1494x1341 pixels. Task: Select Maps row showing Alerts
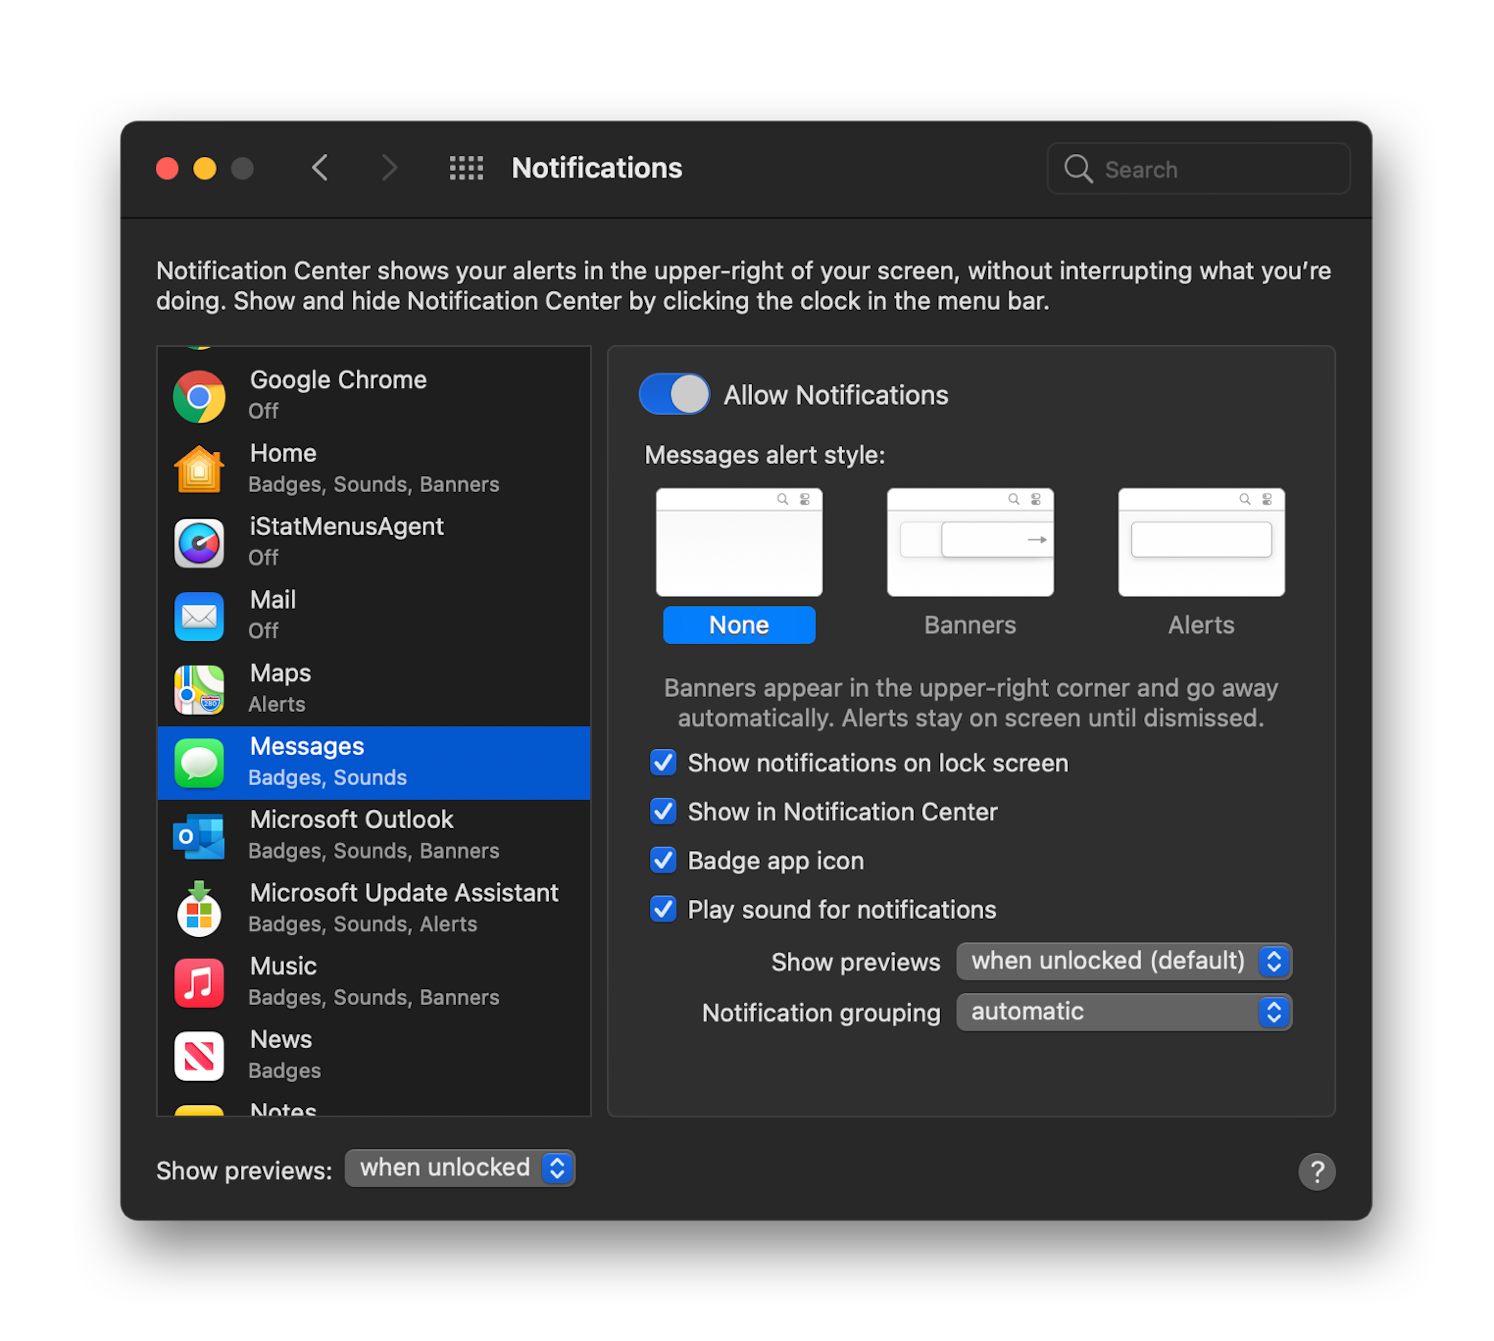pyautogui.click(x=374, y=690)
